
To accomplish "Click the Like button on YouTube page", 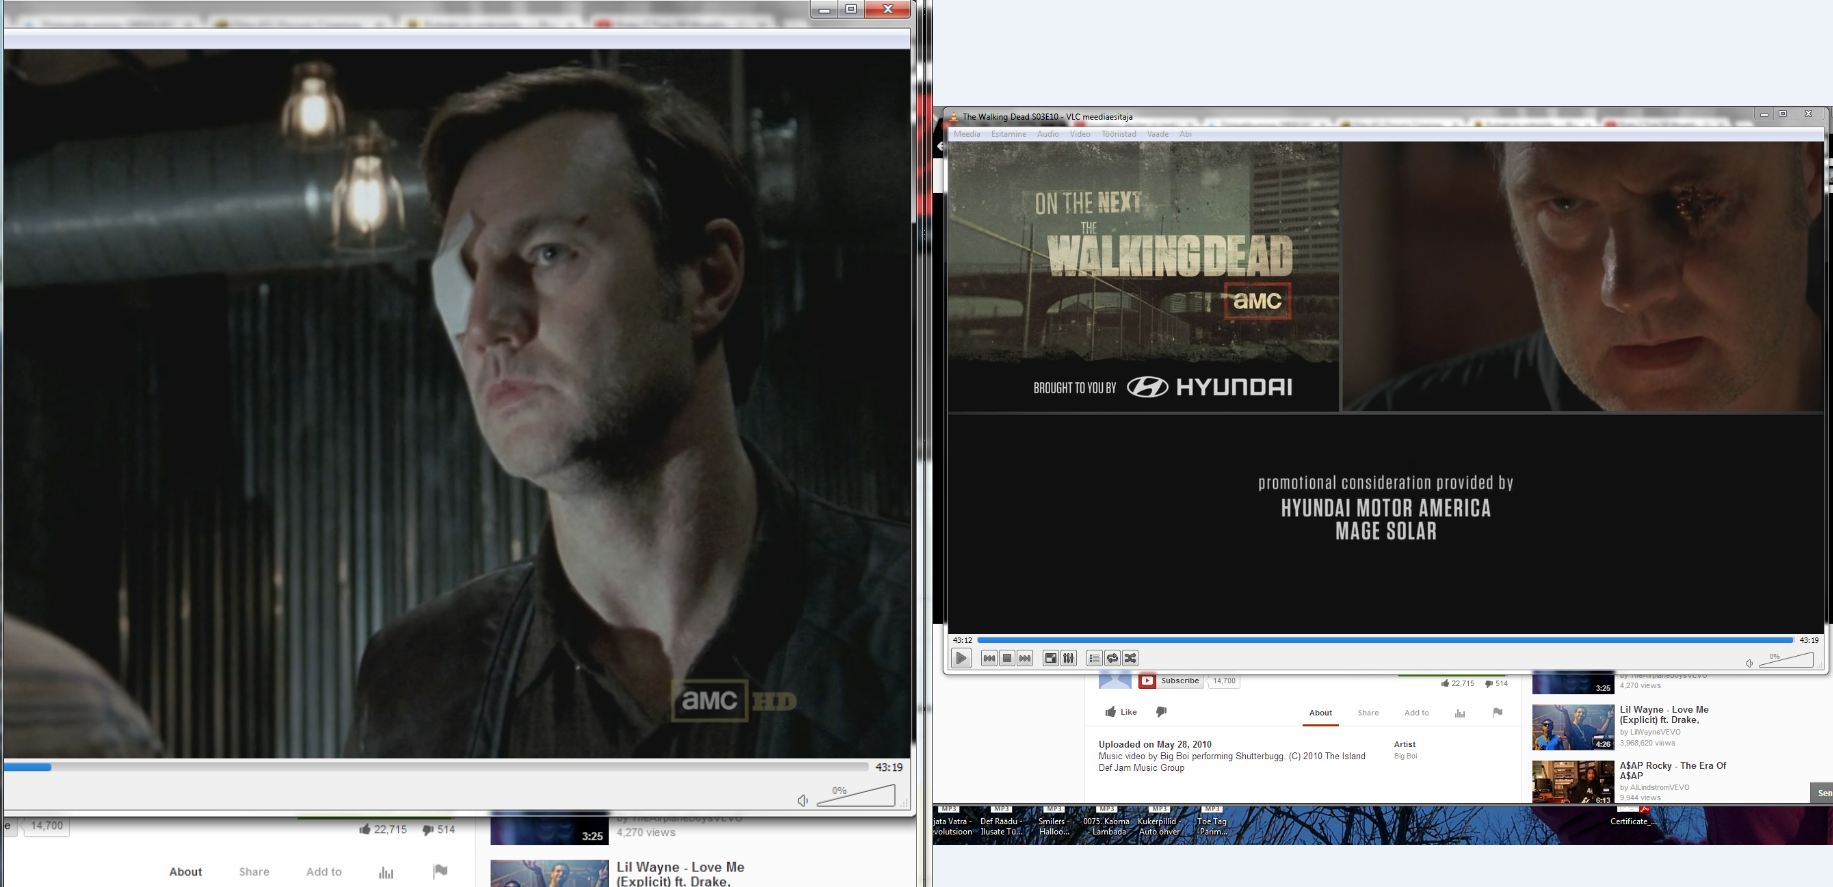I will click(x=1121, y=712).
